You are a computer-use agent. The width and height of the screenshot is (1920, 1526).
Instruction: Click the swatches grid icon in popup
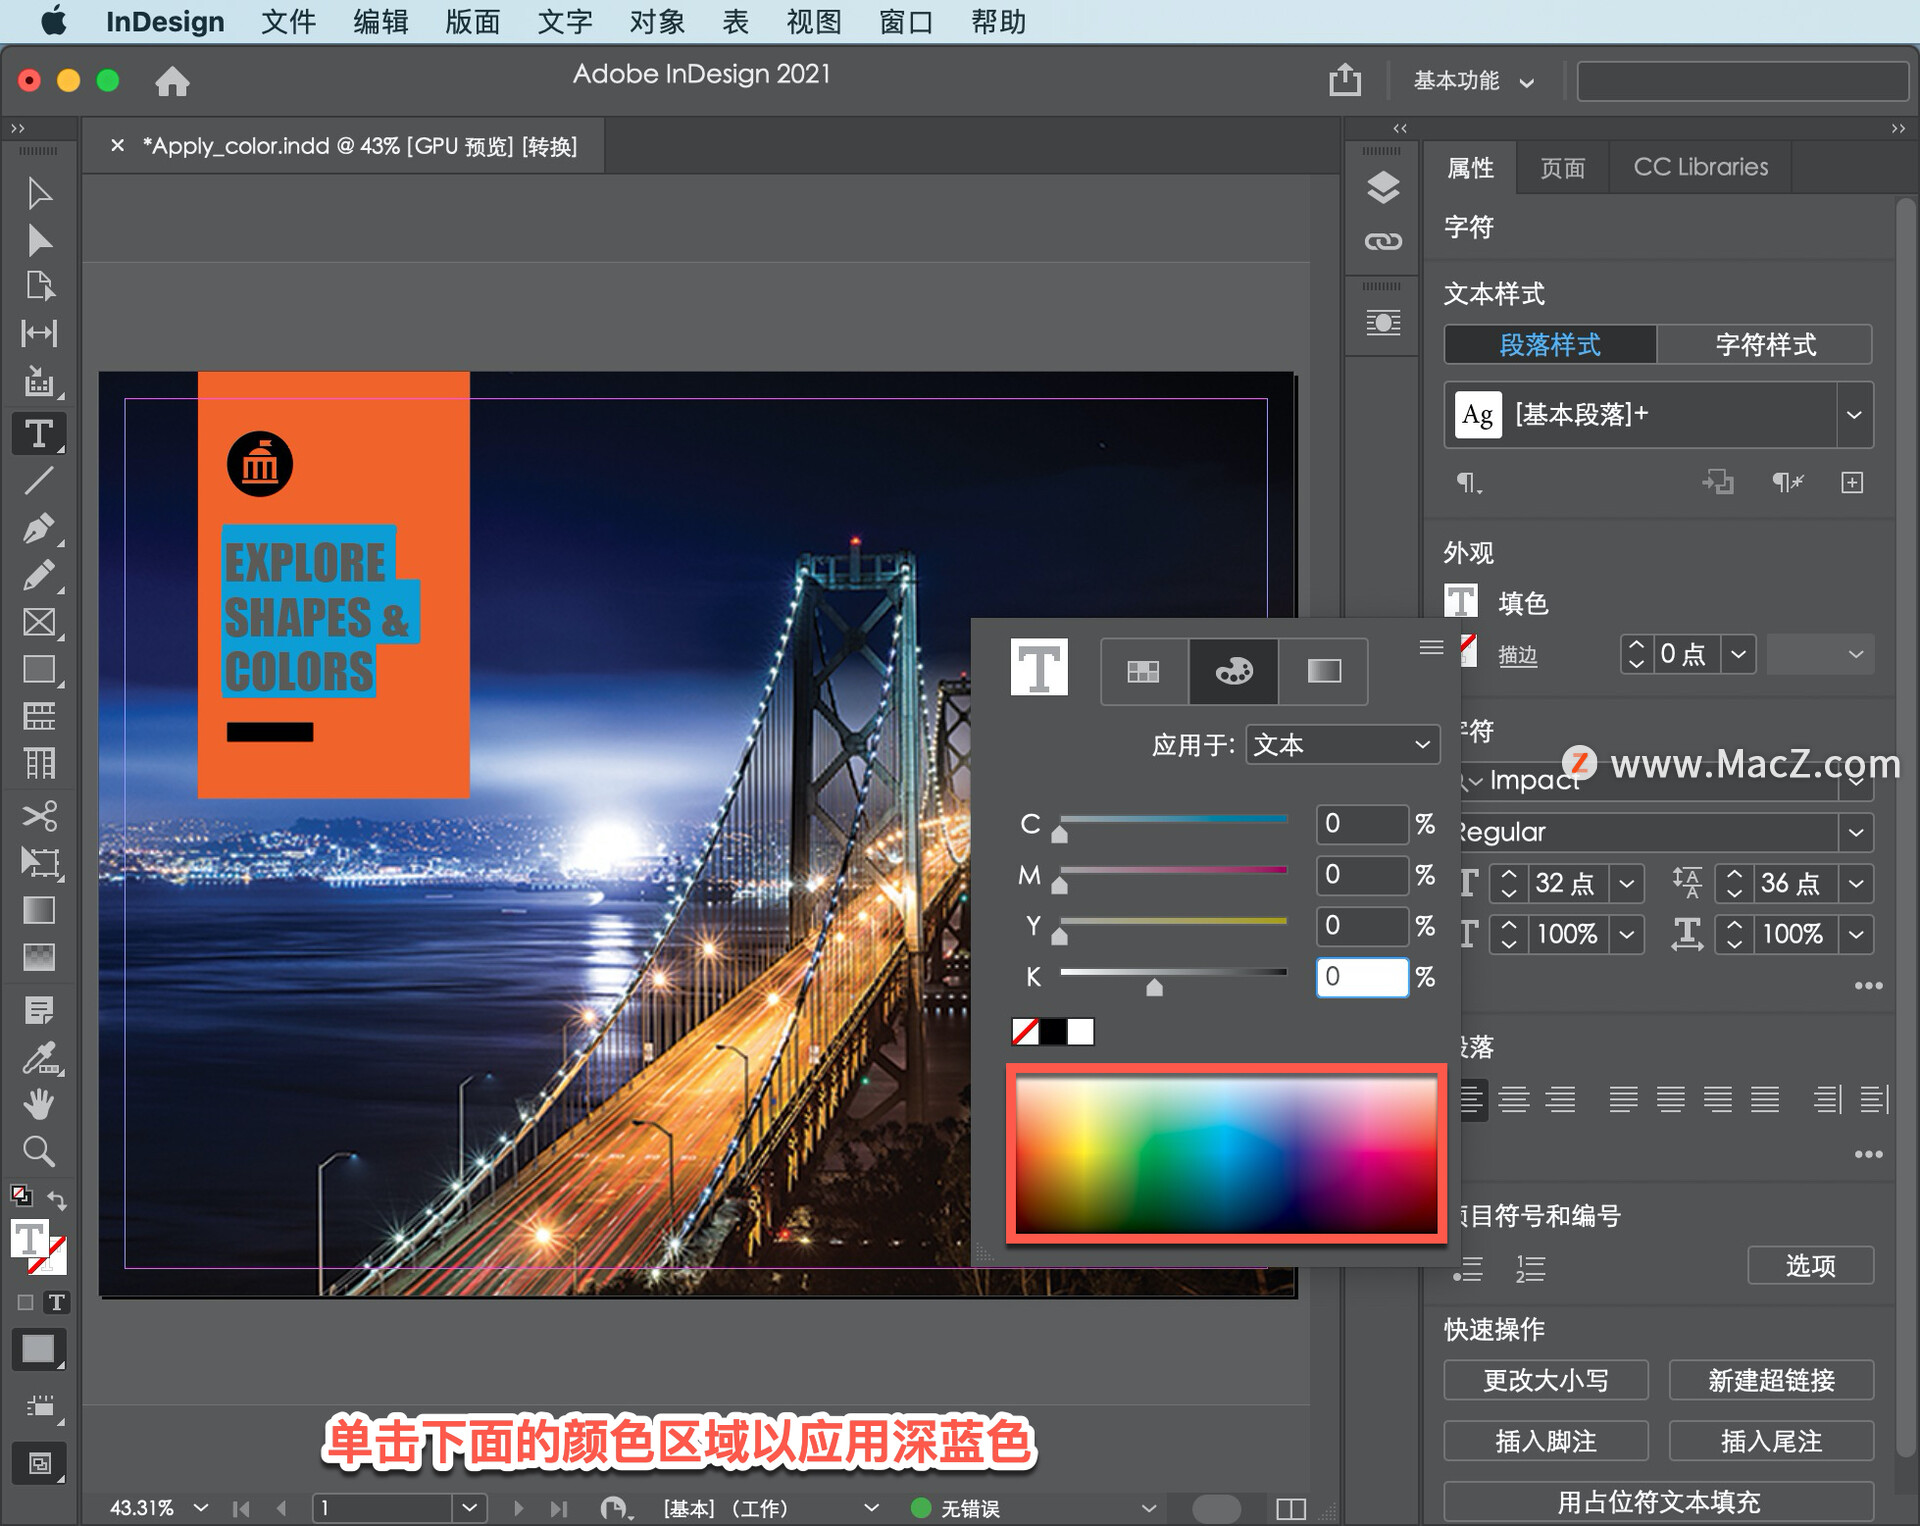[x=1143, y=671]
